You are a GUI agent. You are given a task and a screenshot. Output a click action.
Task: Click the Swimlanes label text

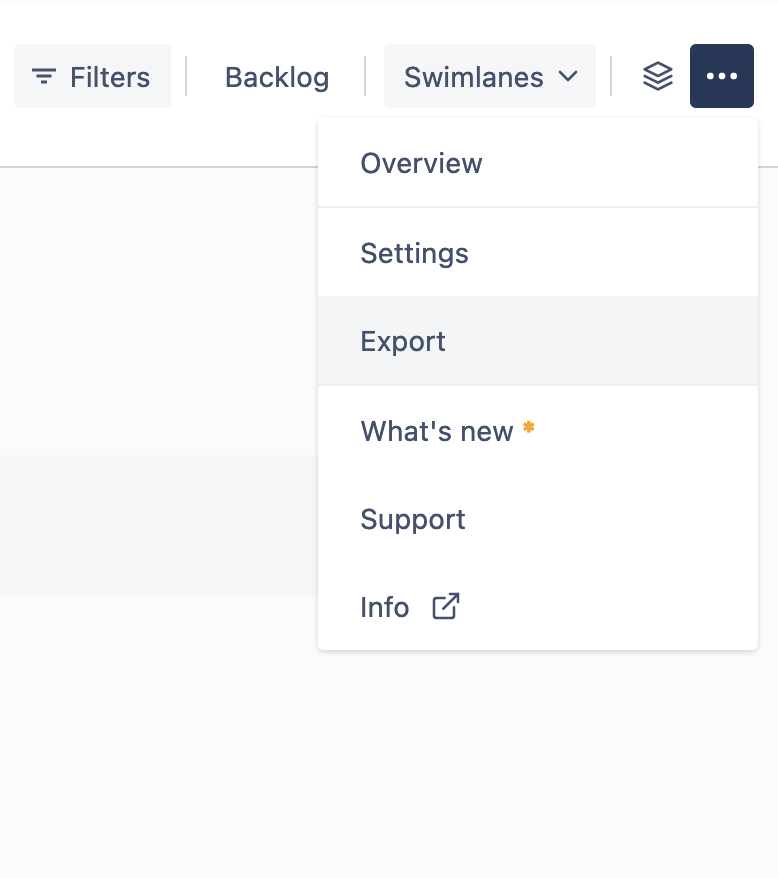[x=474, y=77]
